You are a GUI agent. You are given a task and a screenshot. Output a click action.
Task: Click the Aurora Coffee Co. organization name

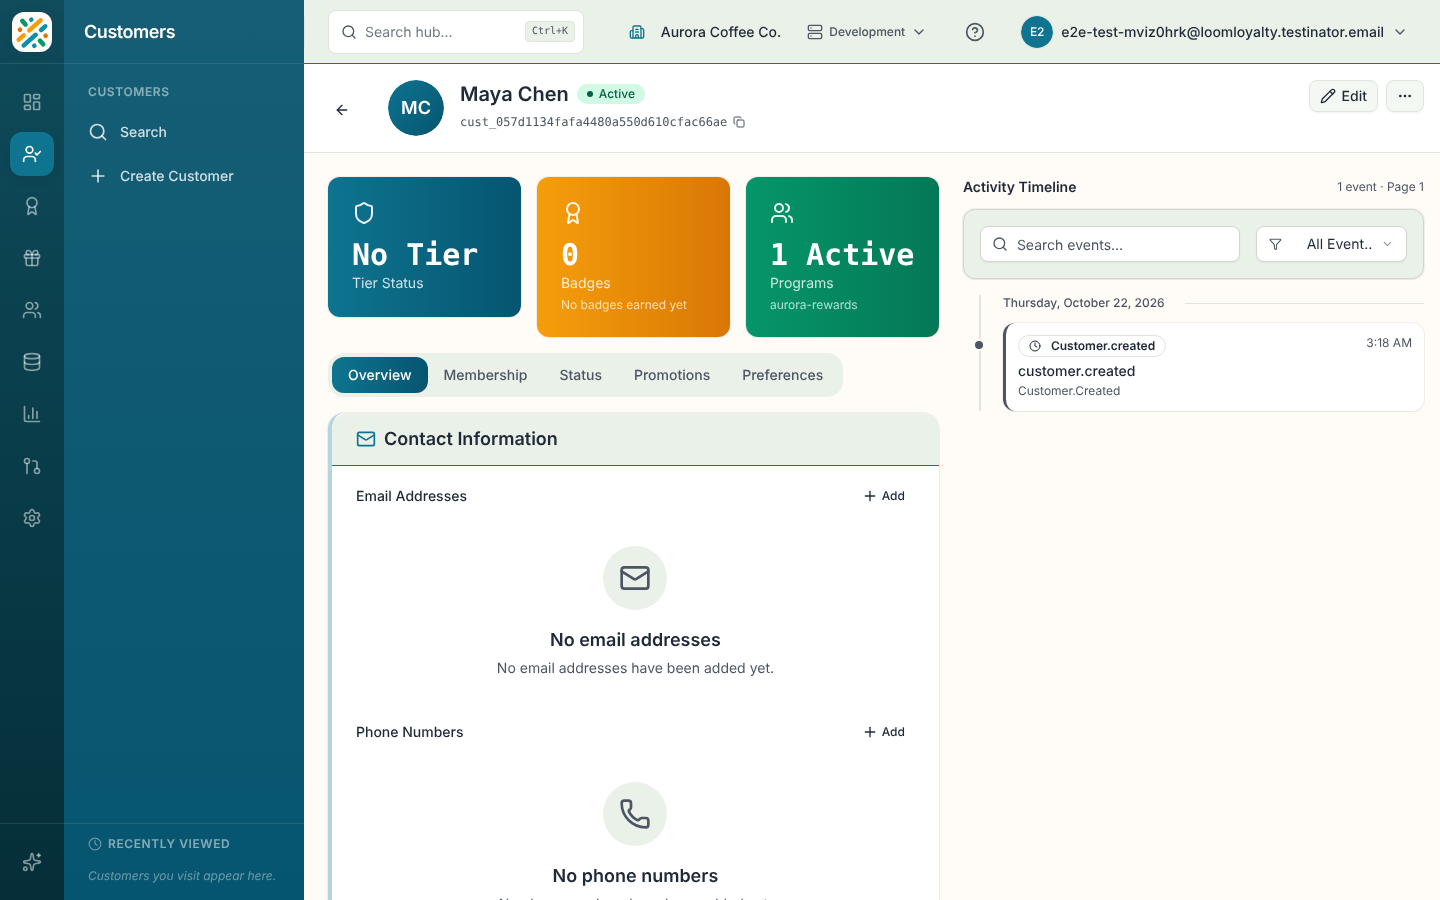(720, 32)
